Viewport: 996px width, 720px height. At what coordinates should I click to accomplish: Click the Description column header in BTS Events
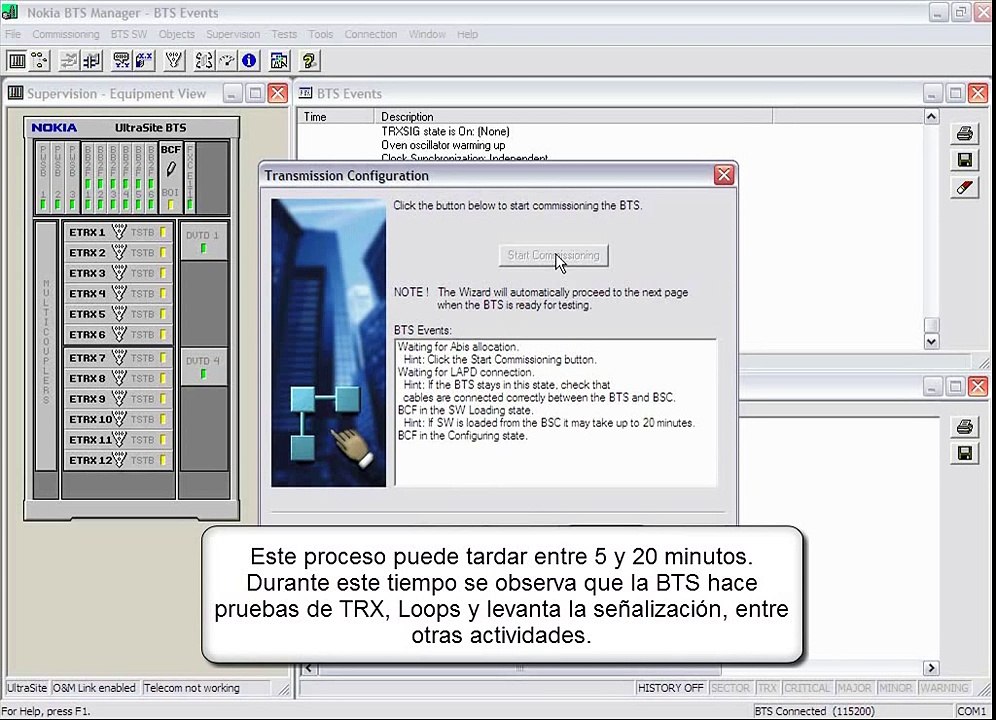(x=573, y=116)
